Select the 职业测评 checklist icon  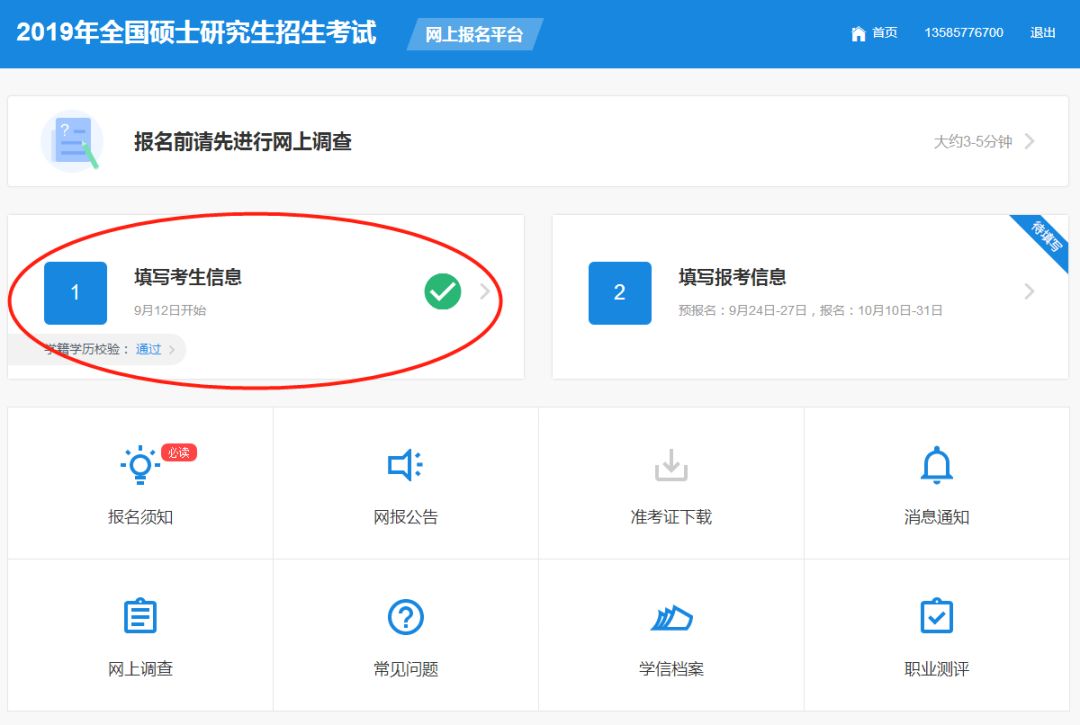[x=936, y=617]
